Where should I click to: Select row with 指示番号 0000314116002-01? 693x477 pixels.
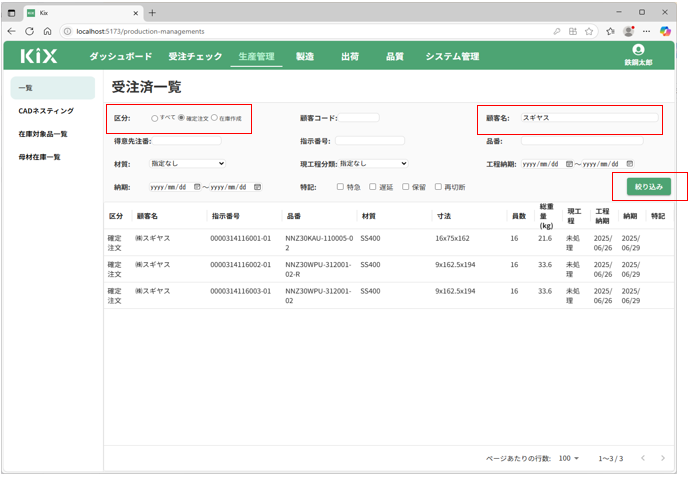(x=389, y=269)
